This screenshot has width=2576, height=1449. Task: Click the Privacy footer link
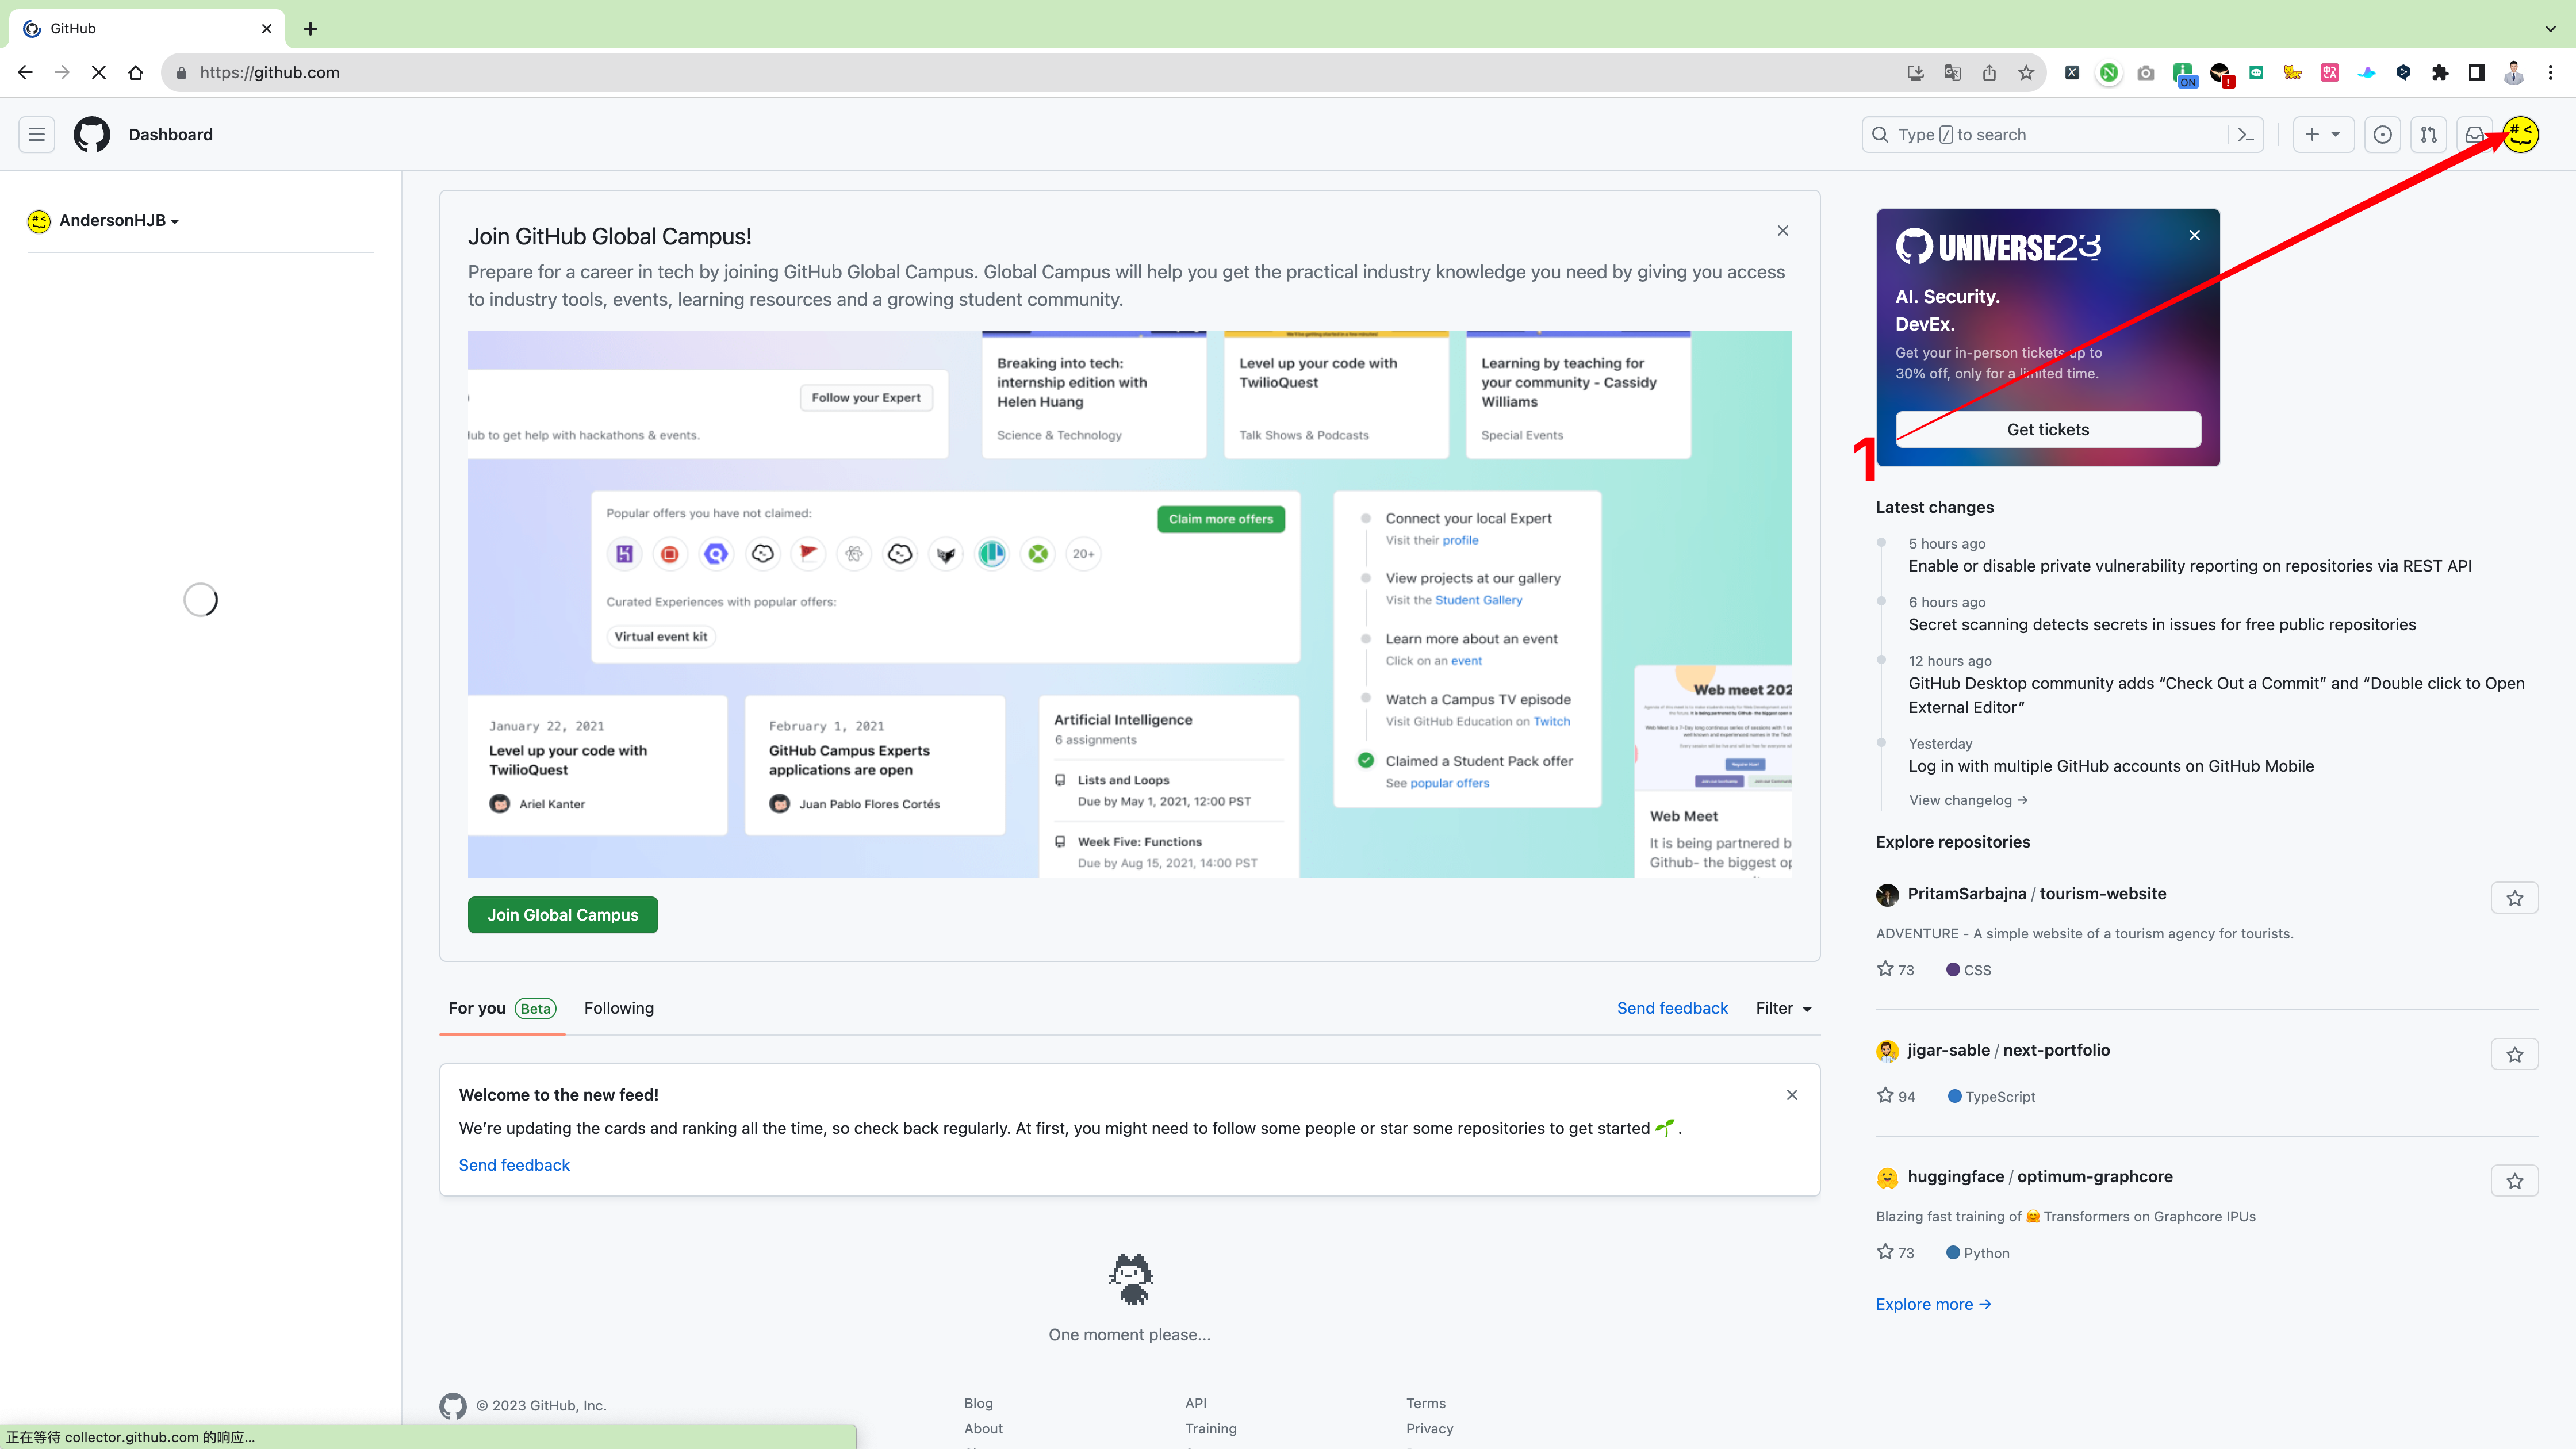click(1430, 1429)
